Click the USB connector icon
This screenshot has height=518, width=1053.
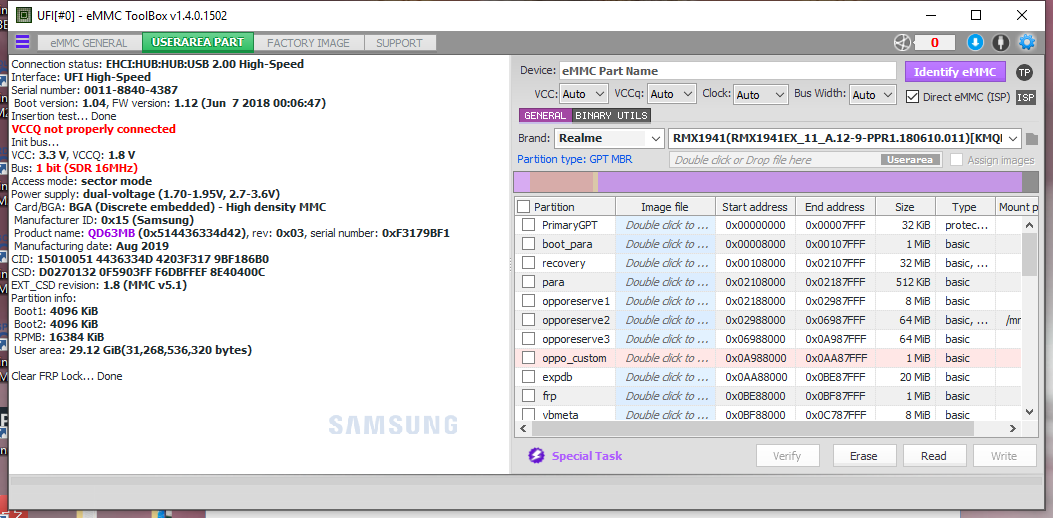[x=1001, y=43]
